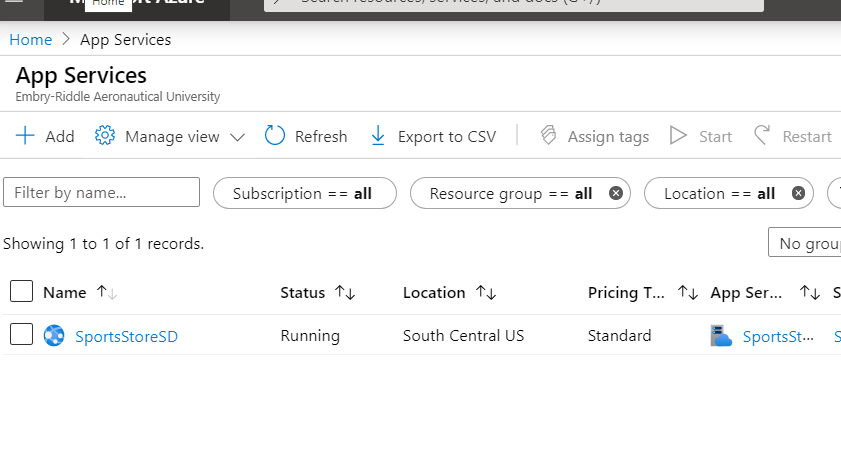The height and width of the screenshot is (456, 841).
Task: Click the App Services breadcrumb text
Action: click(126, 40)
